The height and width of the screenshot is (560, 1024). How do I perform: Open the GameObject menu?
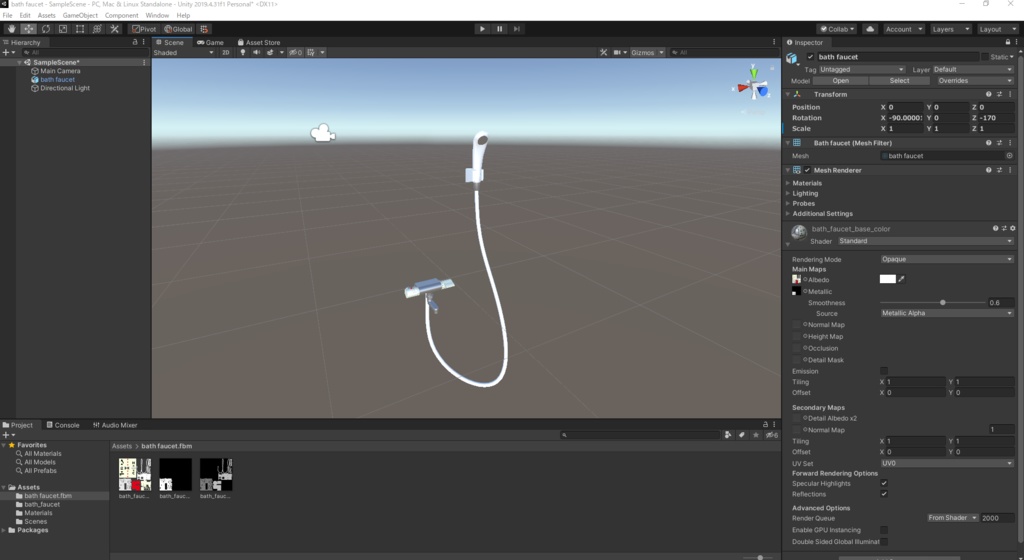pos(80,15)
